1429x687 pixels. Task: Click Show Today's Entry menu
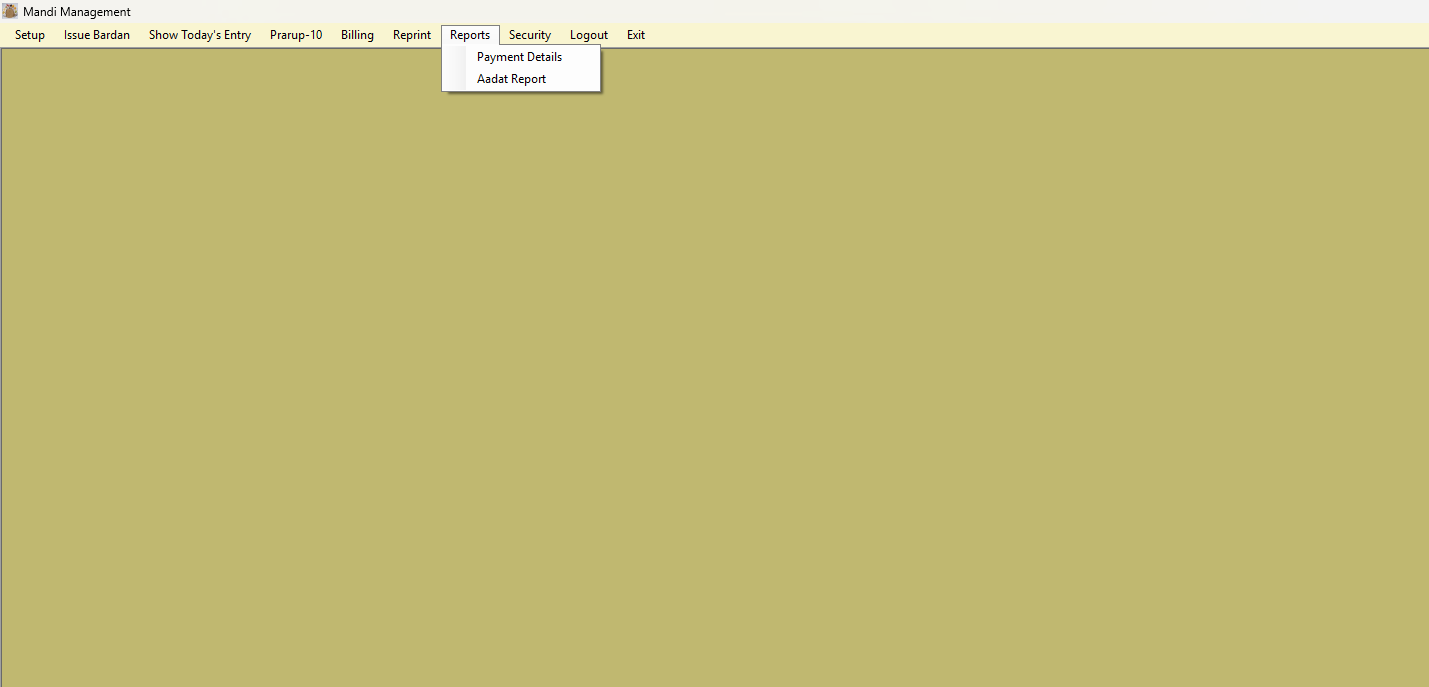[x=200, y=35]
